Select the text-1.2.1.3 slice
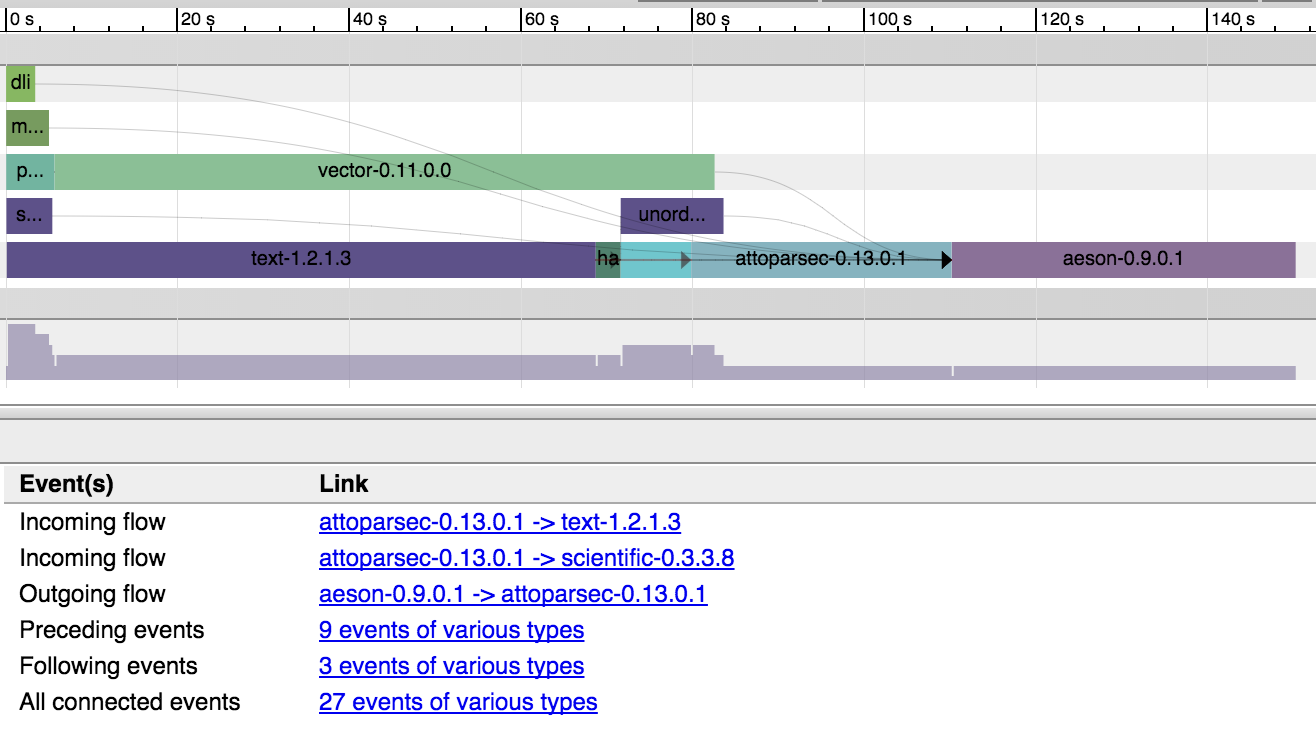 (x=301, y=260)
